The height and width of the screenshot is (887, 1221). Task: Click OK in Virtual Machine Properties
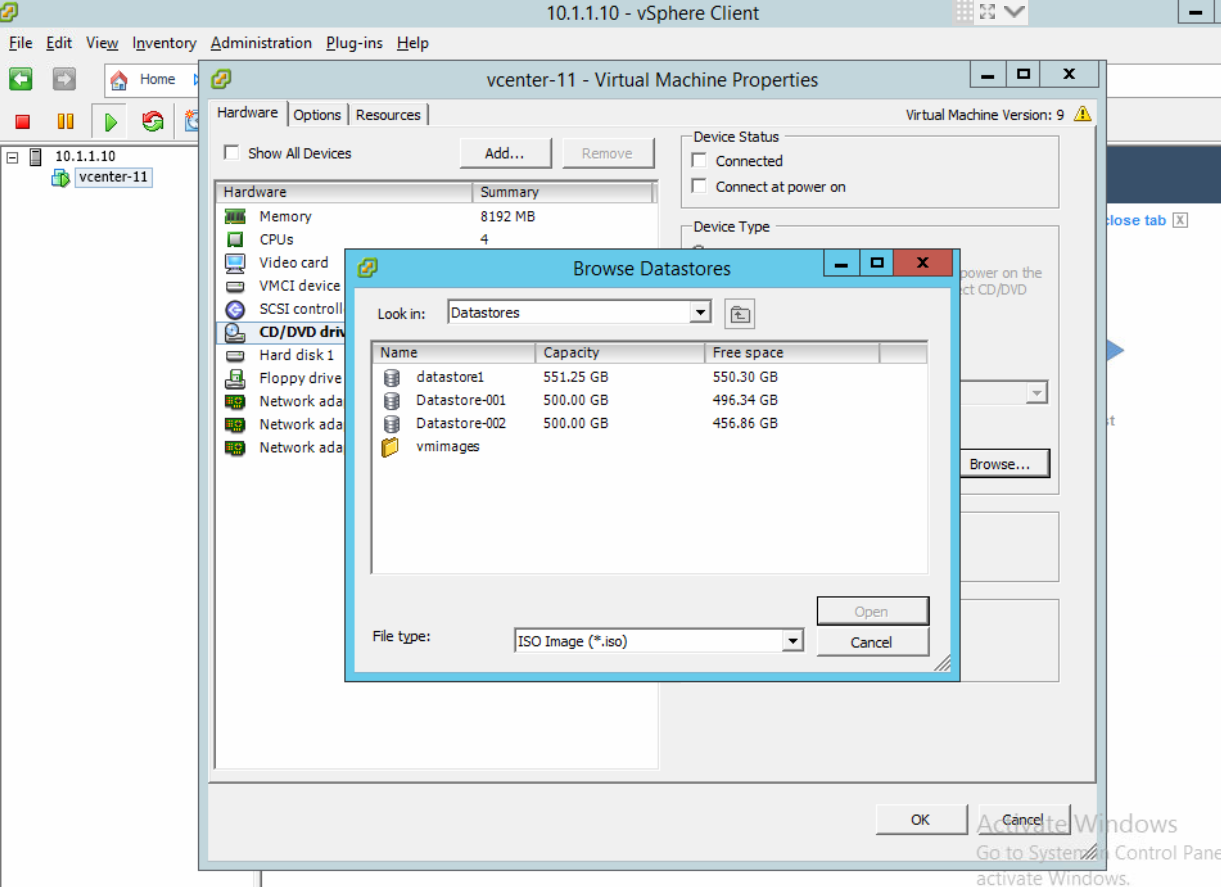[921, 819]
